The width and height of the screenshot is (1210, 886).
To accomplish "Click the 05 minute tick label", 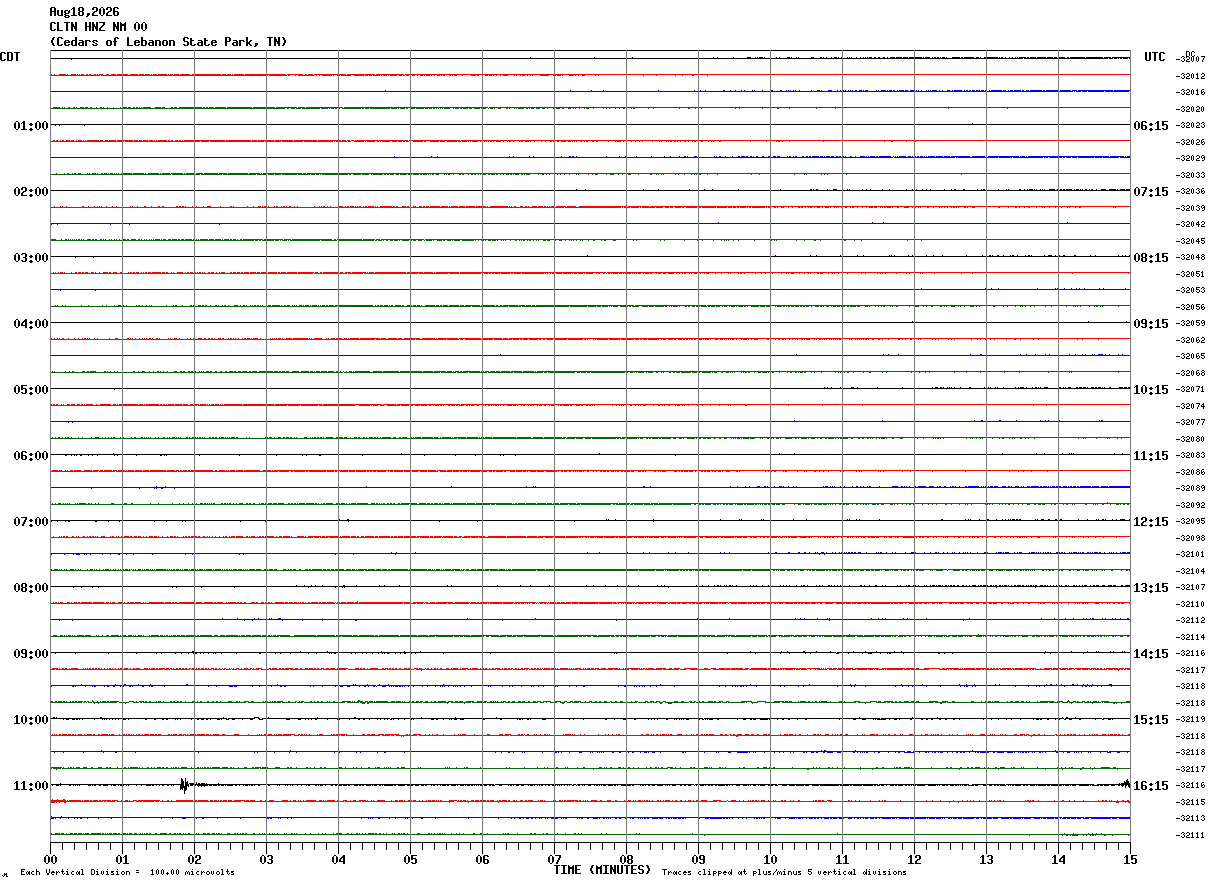I will (x=410, y=859).
